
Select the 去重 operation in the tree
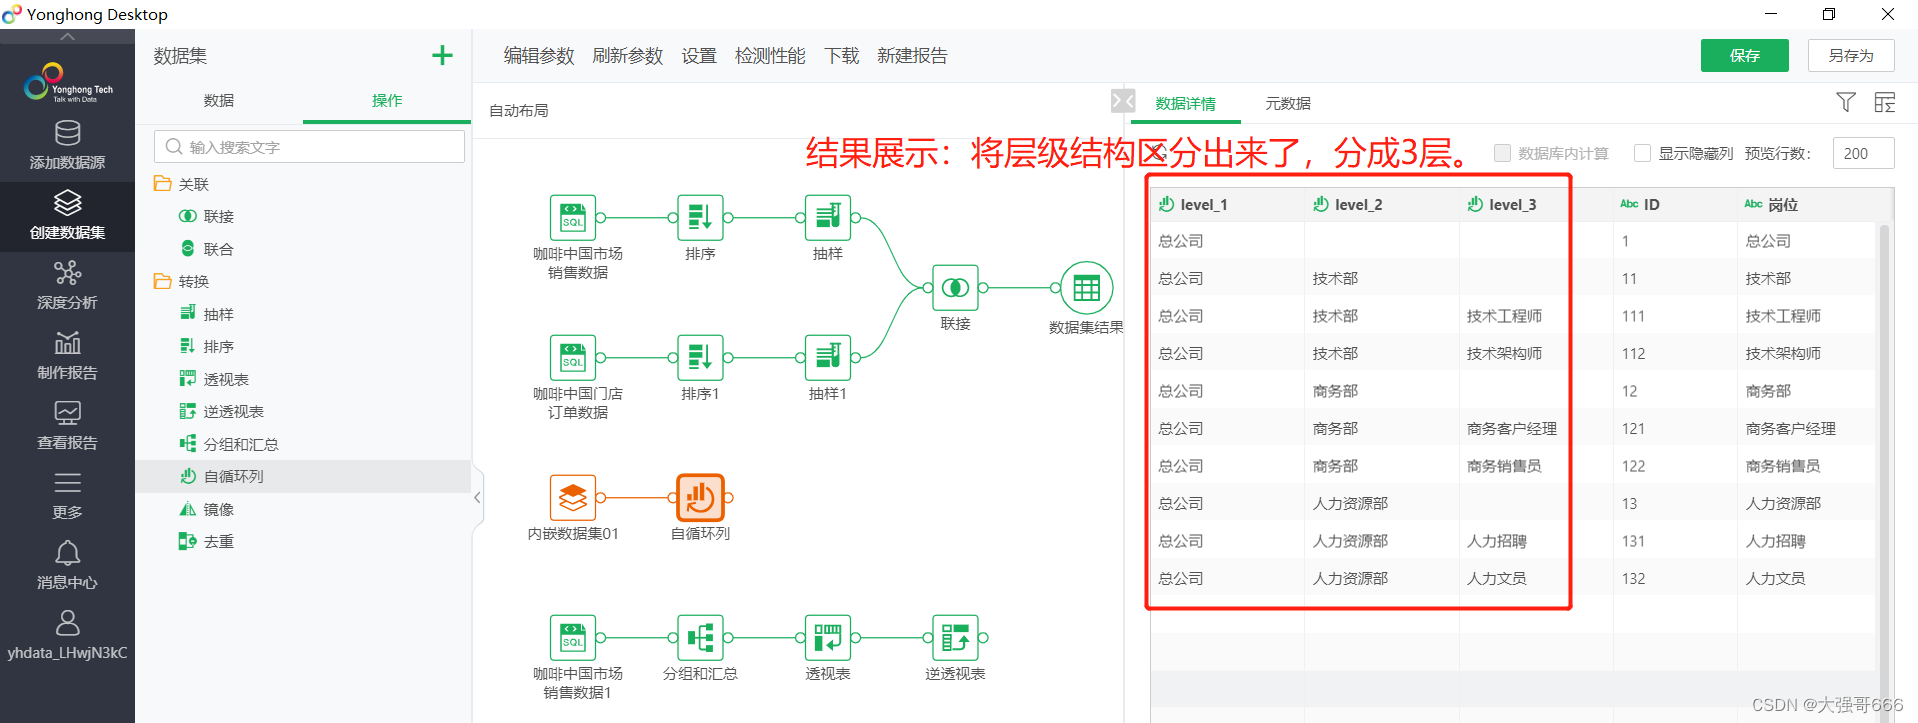click(219, 541)
